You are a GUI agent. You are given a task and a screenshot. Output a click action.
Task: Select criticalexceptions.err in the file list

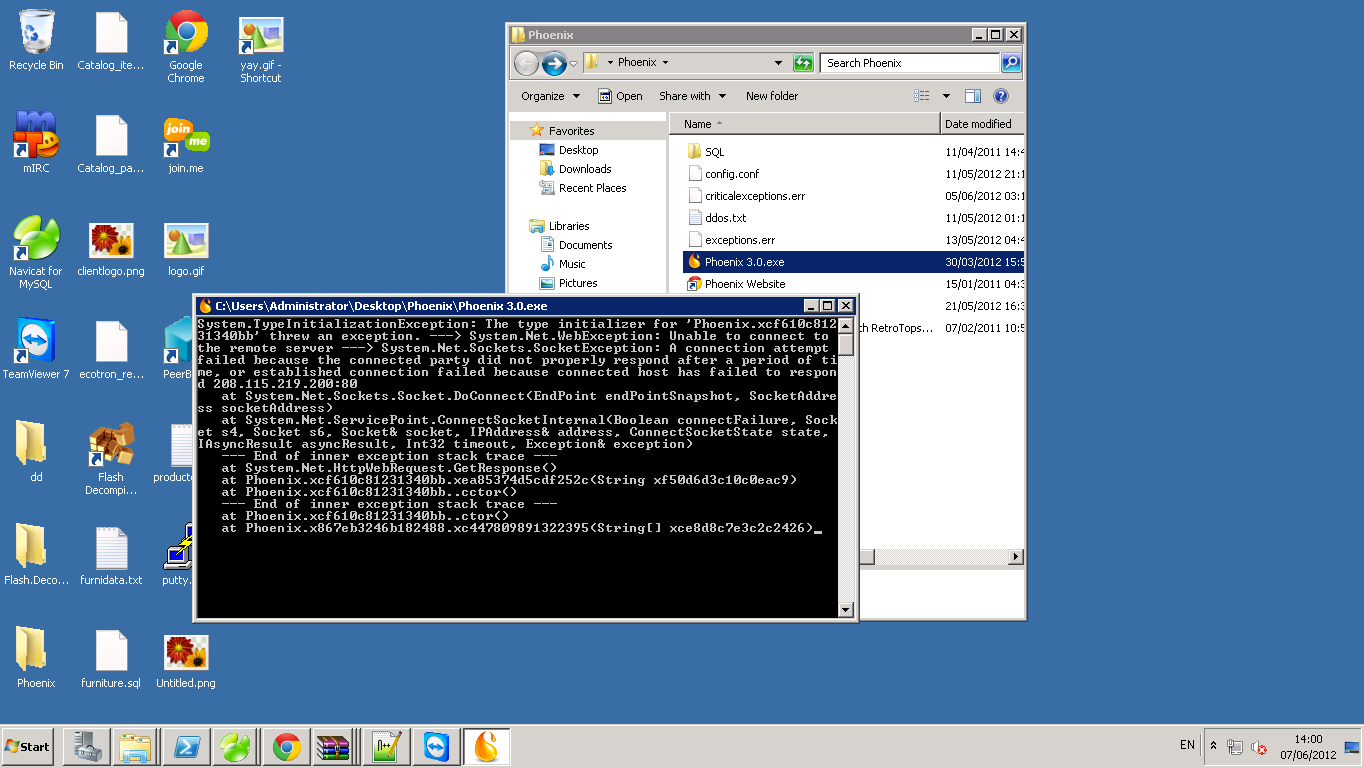tap(755, 196)
